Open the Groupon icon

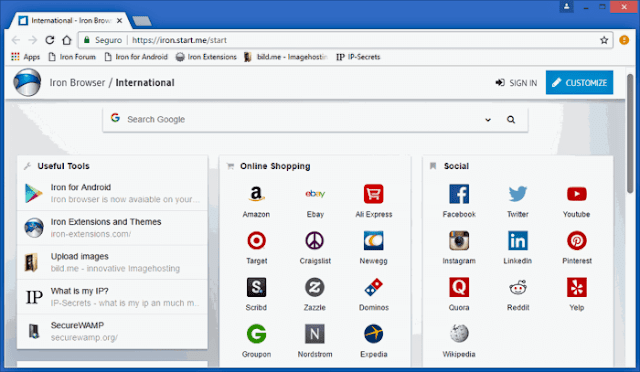click(x=256, y=334)
